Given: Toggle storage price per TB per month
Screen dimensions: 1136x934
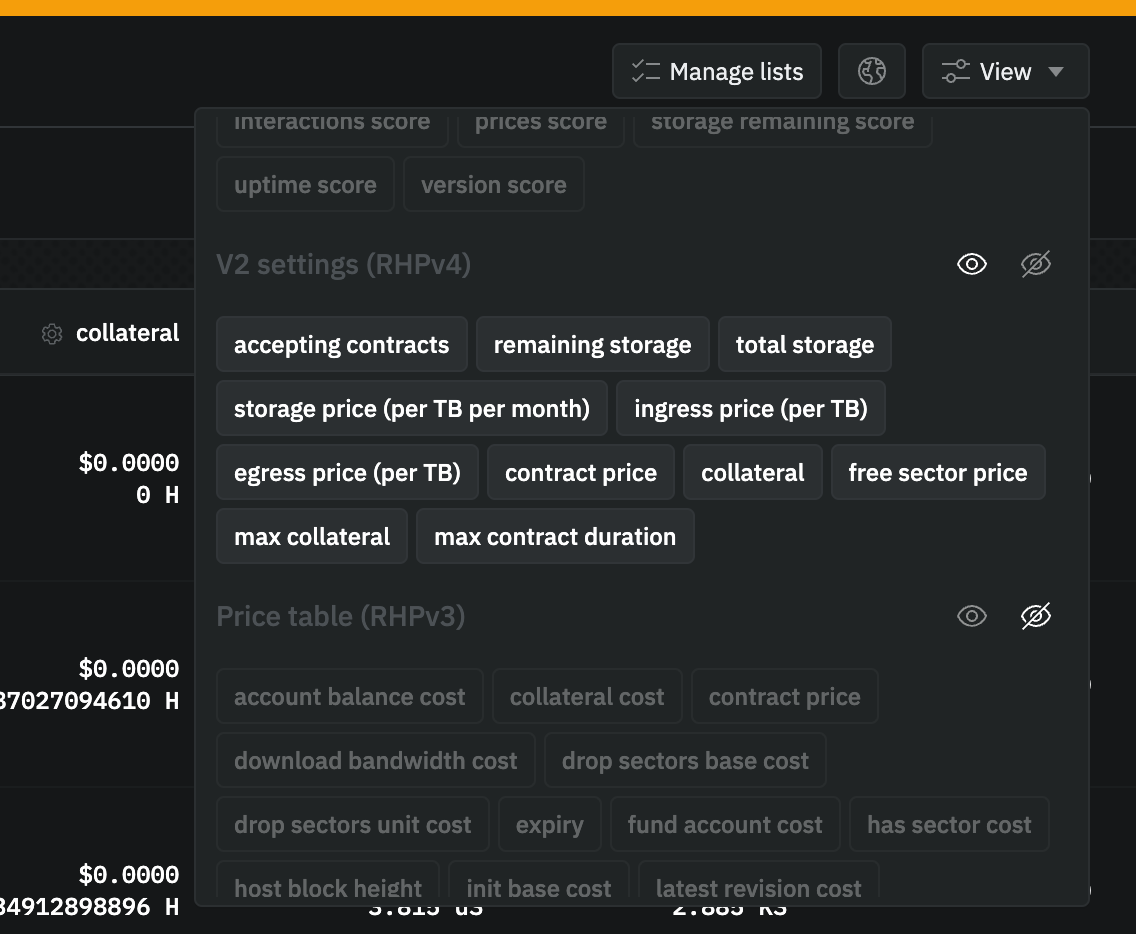Looking at the screenshot, I should point(412,408).
